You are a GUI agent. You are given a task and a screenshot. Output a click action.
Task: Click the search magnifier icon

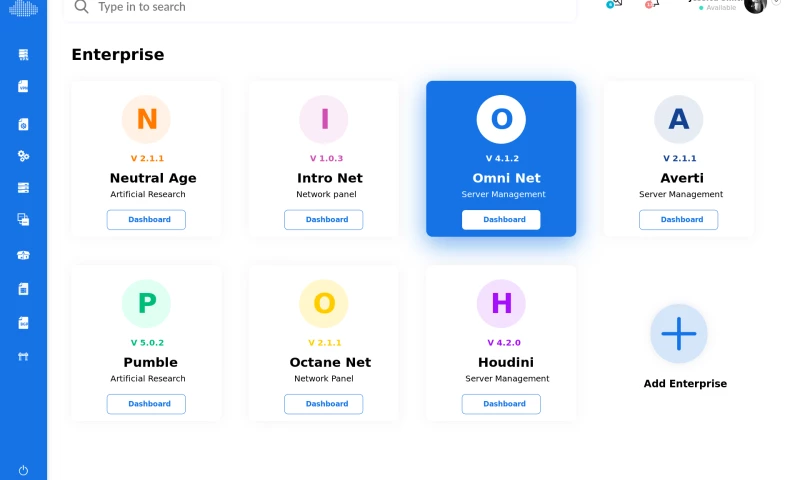tap(82, 7)
